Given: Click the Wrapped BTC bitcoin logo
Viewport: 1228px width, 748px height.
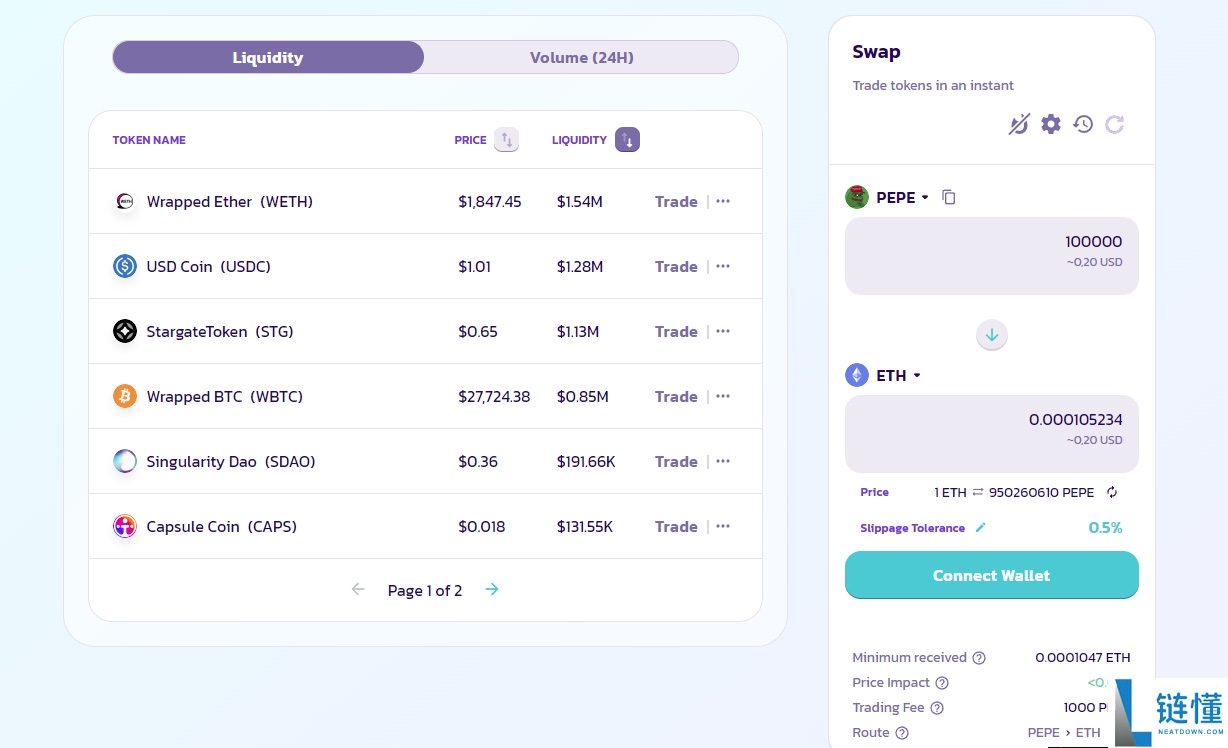Looking at the screenshot, I should click(x=125, y=396).
